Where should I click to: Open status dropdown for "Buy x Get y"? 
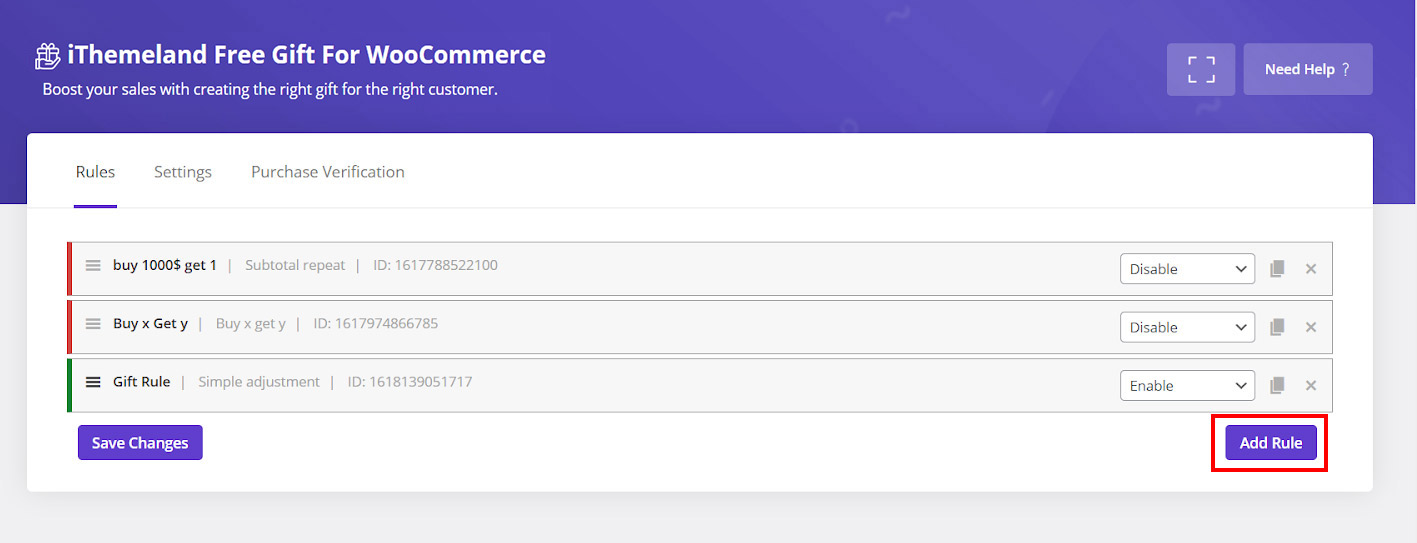click(1187, 327)
